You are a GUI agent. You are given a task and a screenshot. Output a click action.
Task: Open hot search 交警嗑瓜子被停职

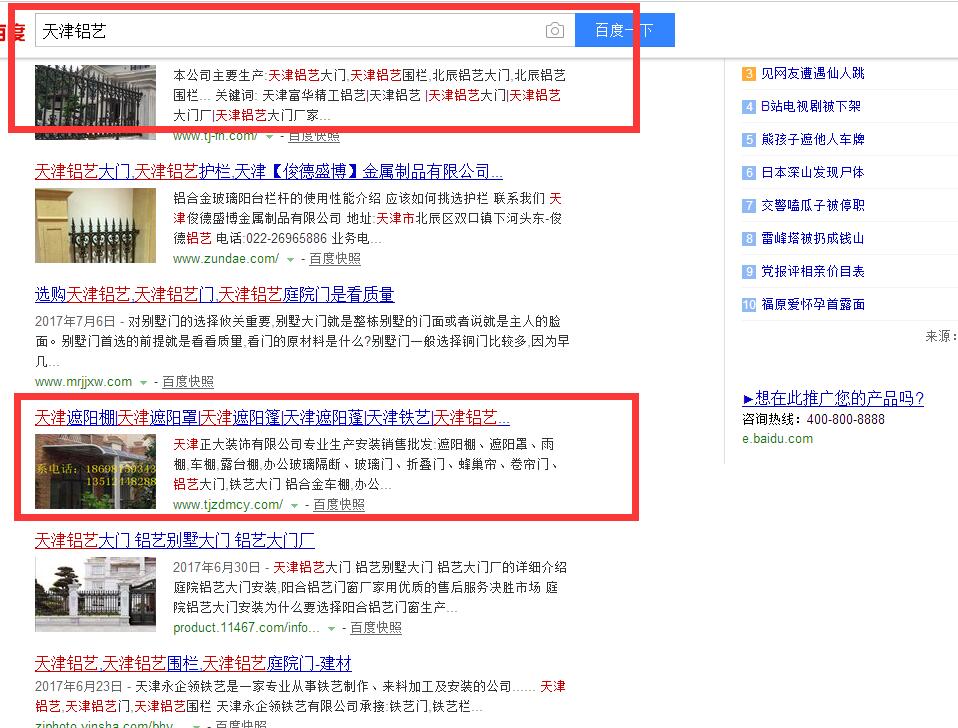tap(813, 205)
